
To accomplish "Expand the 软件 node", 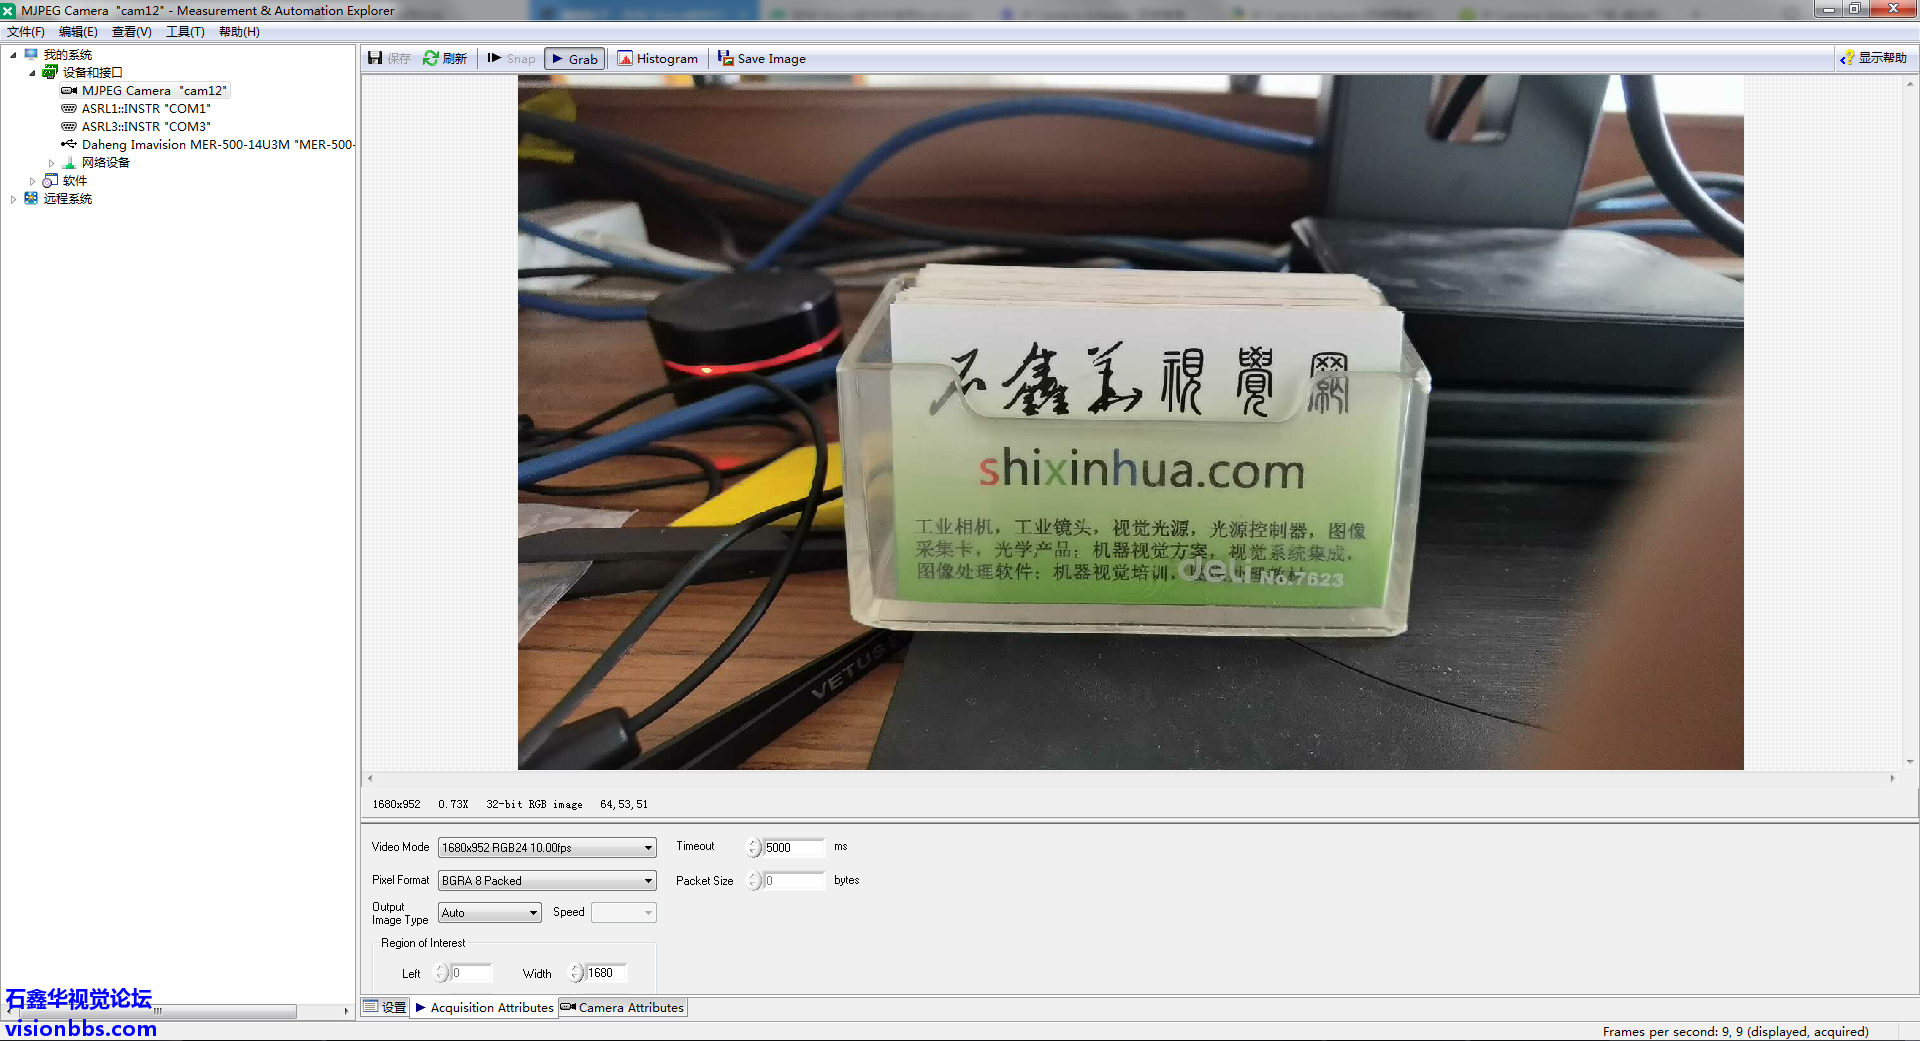I will 32,181.
